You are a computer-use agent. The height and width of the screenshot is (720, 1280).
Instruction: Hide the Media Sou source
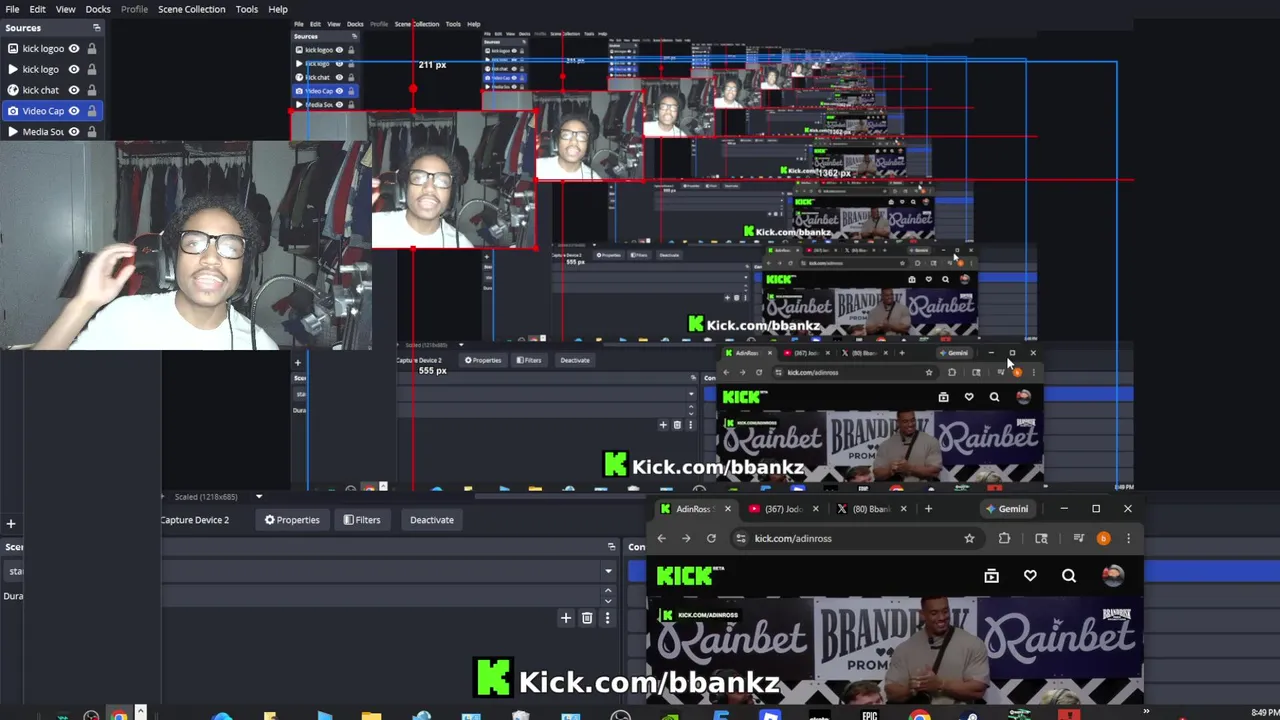(73, 132)
